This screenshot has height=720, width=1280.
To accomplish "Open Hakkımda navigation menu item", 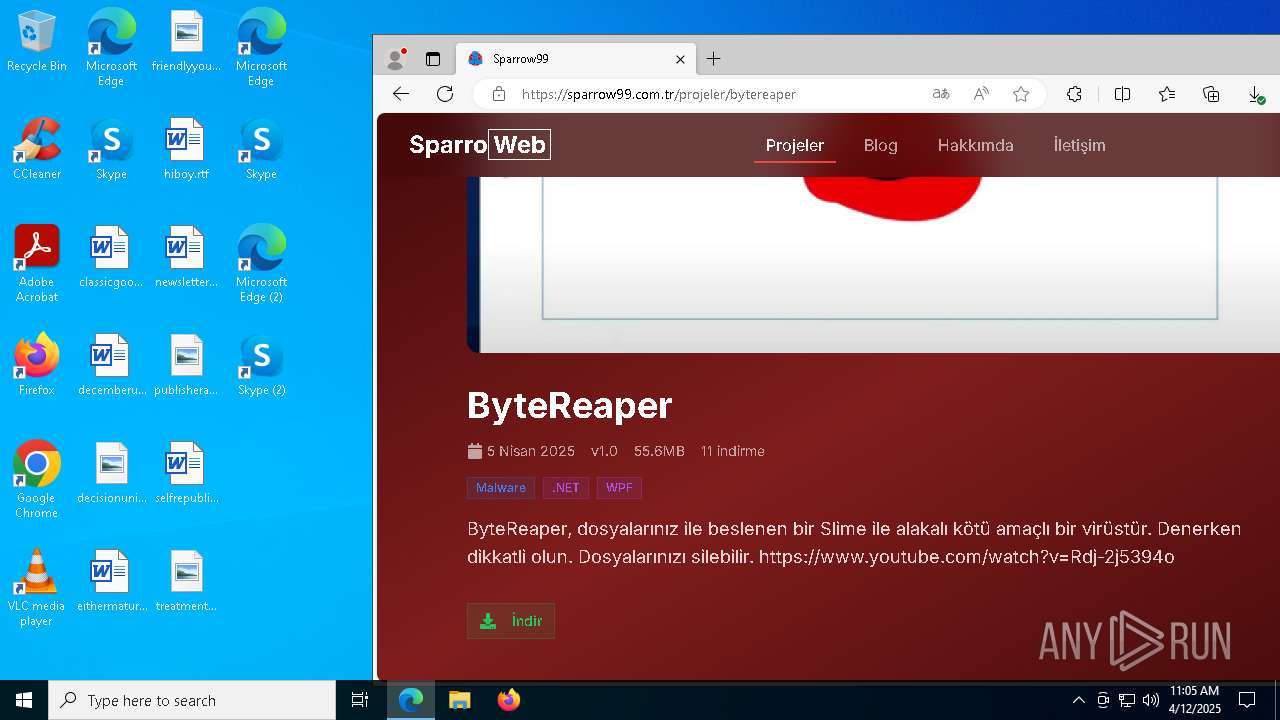I will [x=976, y=145].
